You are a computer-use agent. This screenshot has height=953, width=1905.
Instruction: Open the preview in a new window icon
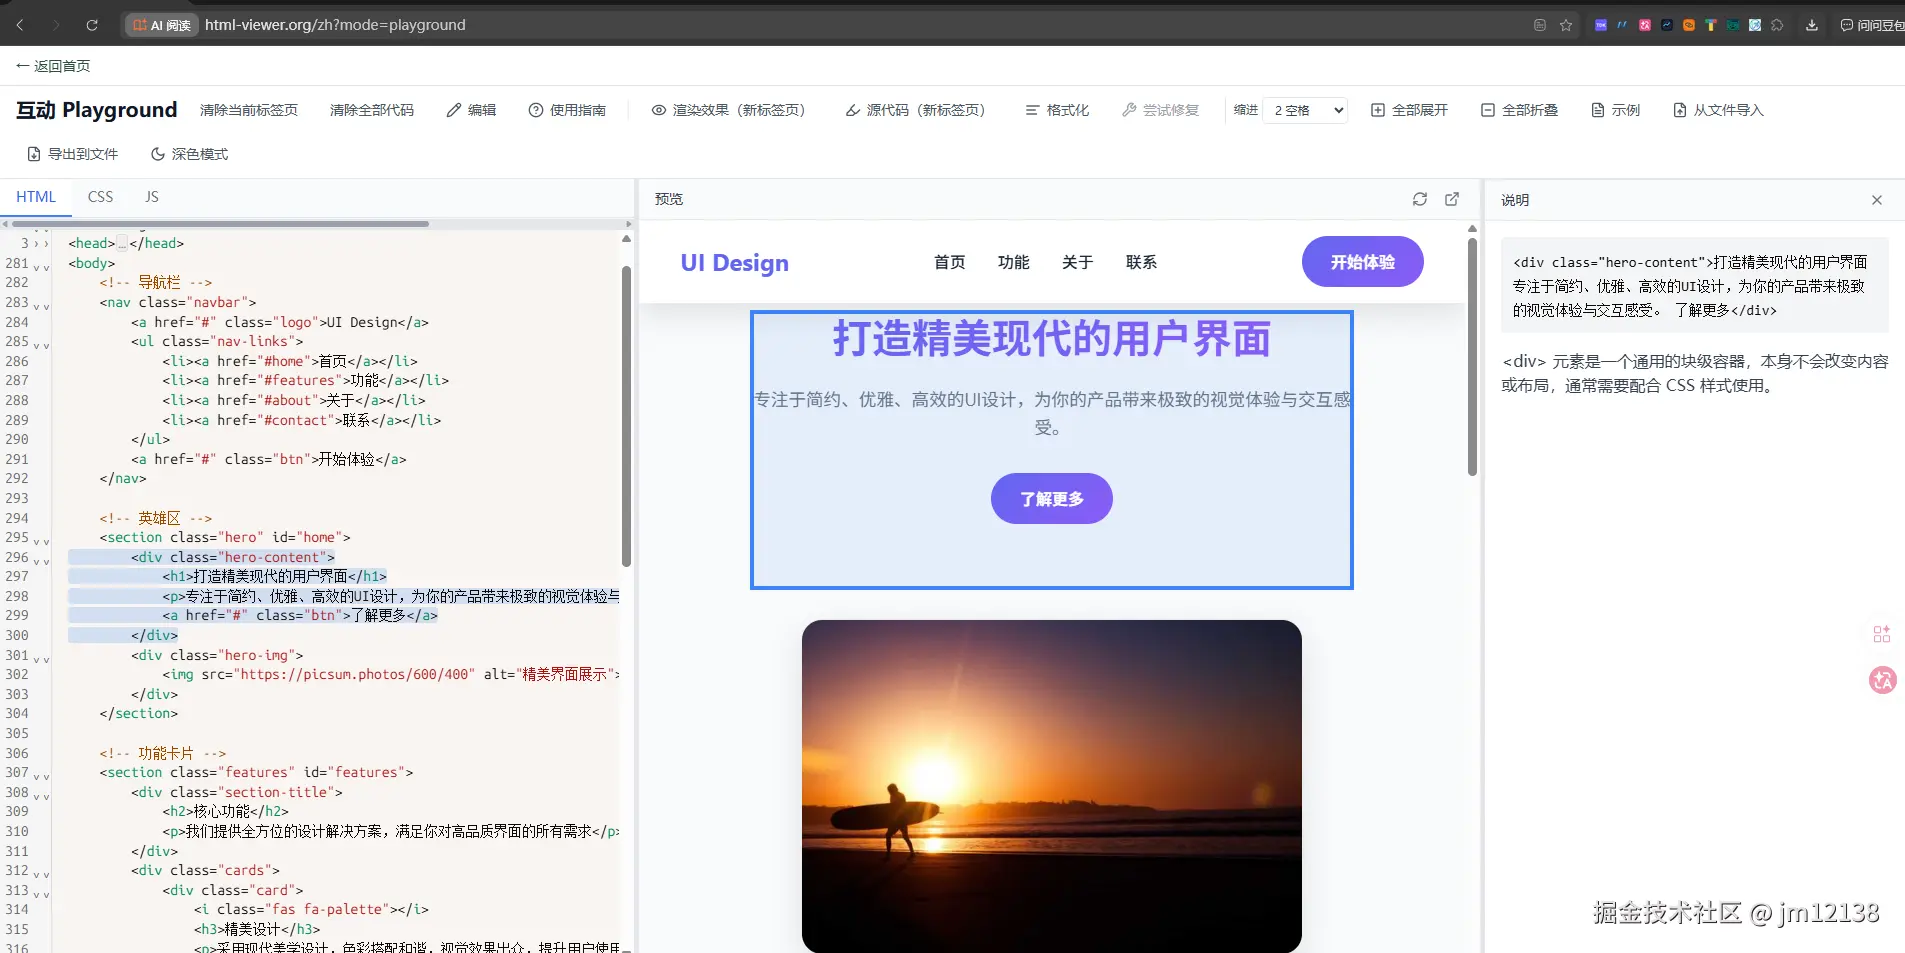coord(1452,199)
